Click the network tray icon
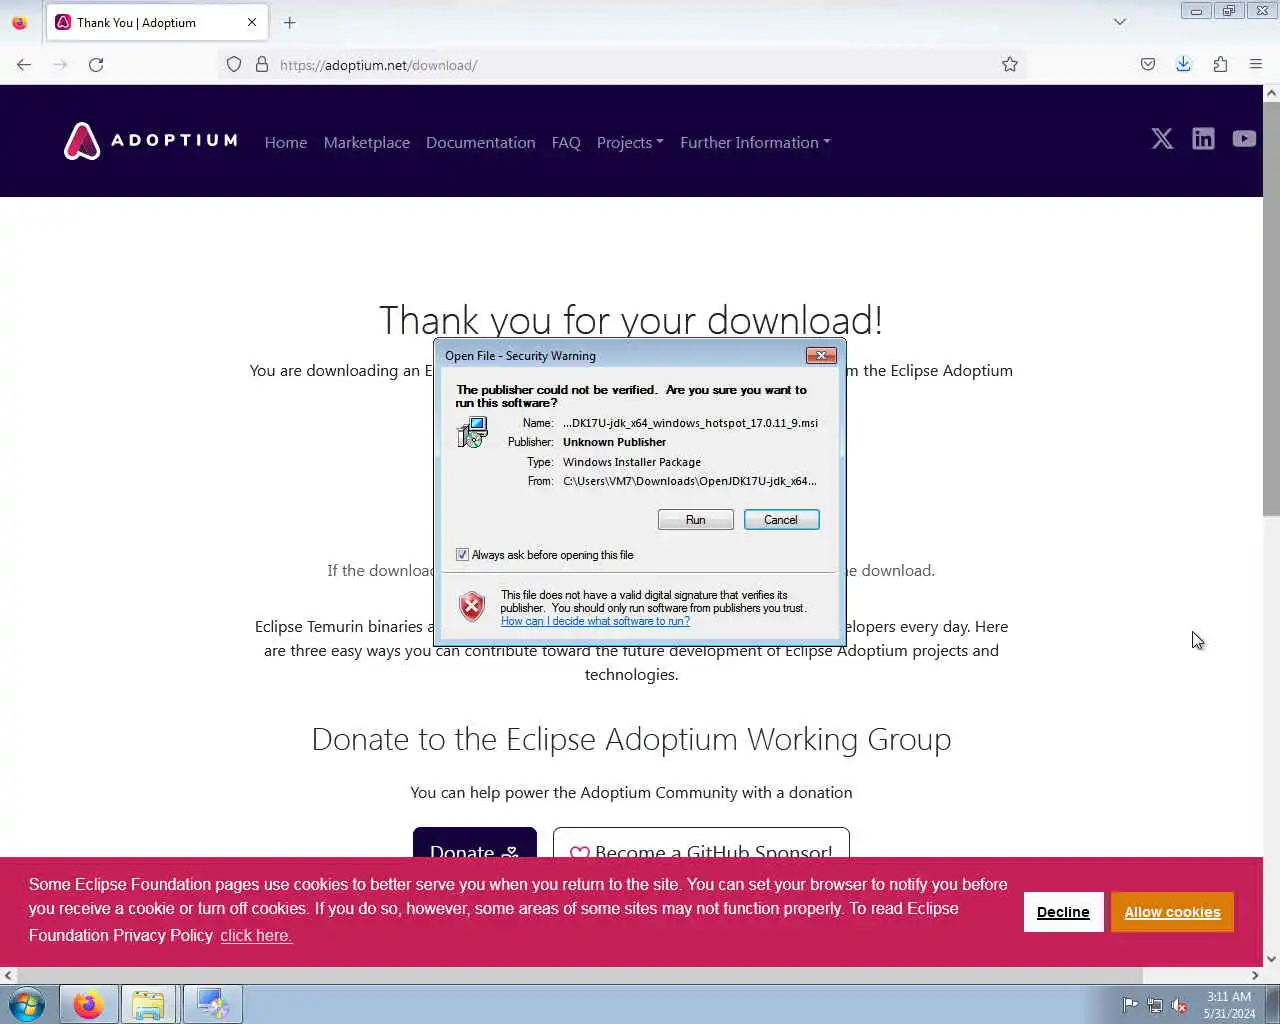The height and width of the screenshot is (1024, 1280). coord(1155,1006)
